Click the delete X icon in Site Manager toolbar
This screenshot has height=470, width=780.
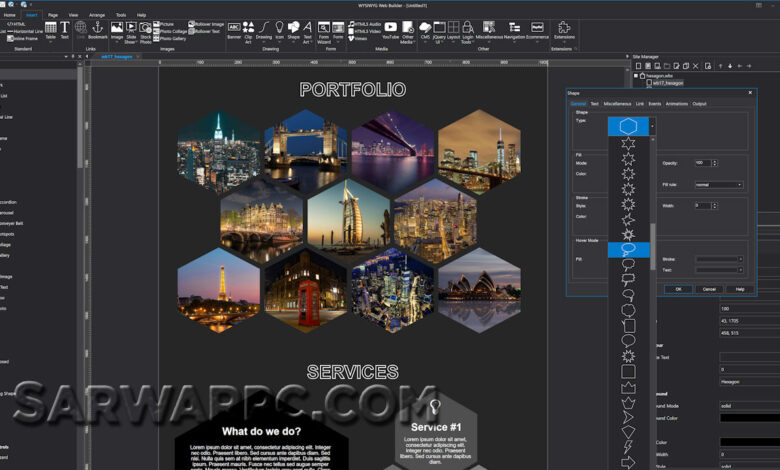pos(695,66)
